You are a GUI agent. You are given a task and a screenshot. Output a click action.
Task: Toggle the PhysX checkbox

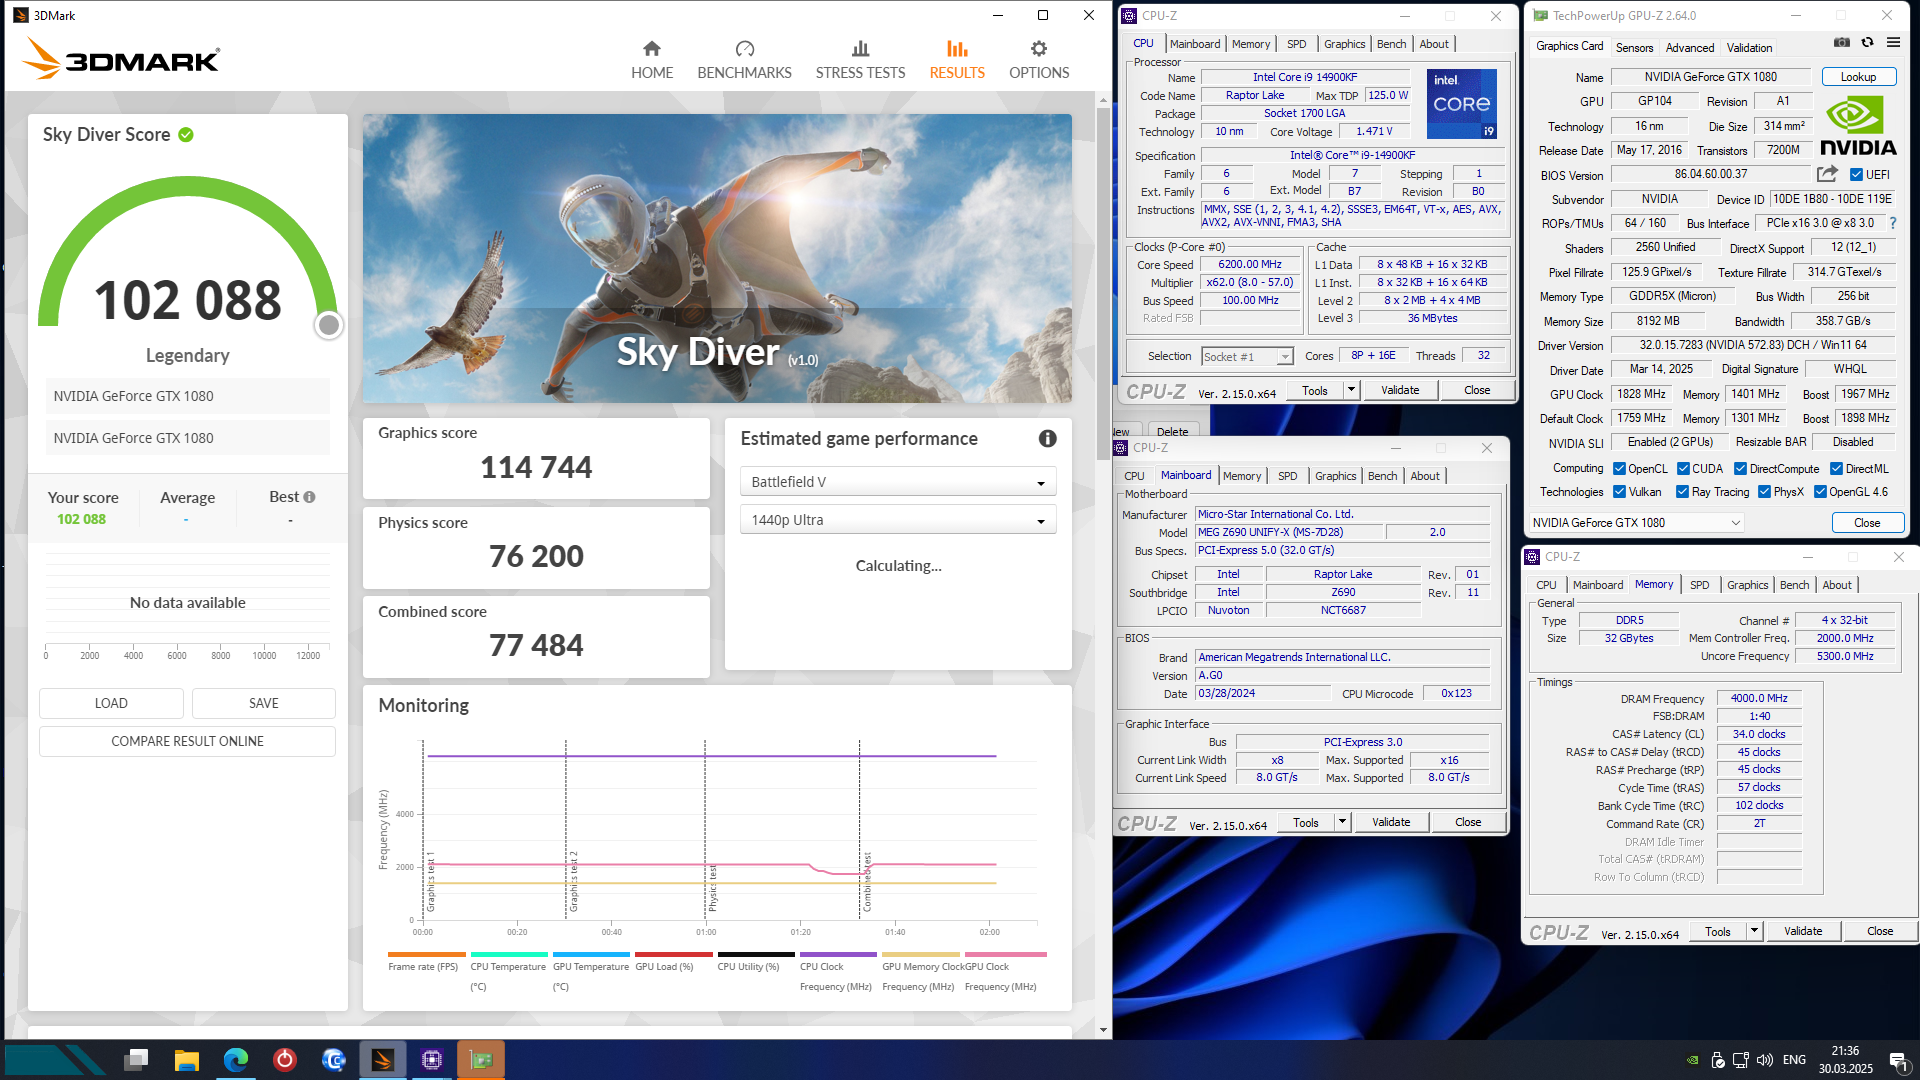click(1764, 492)
